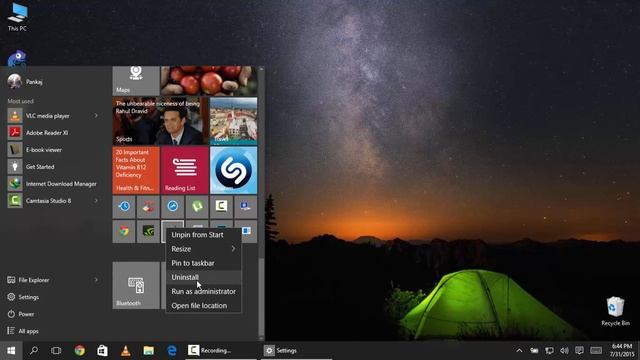Open the Maps tile

136,80
